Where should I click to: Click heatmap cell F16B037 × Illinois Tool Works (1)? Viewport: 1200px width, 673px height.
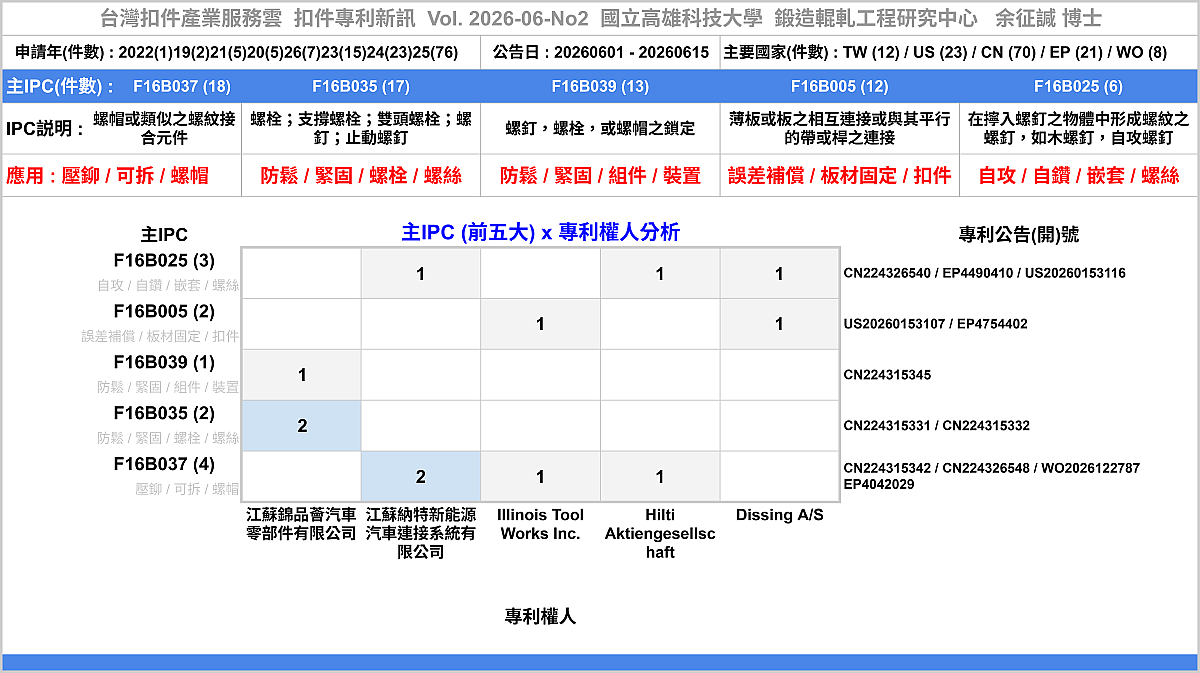pos(540,477)
